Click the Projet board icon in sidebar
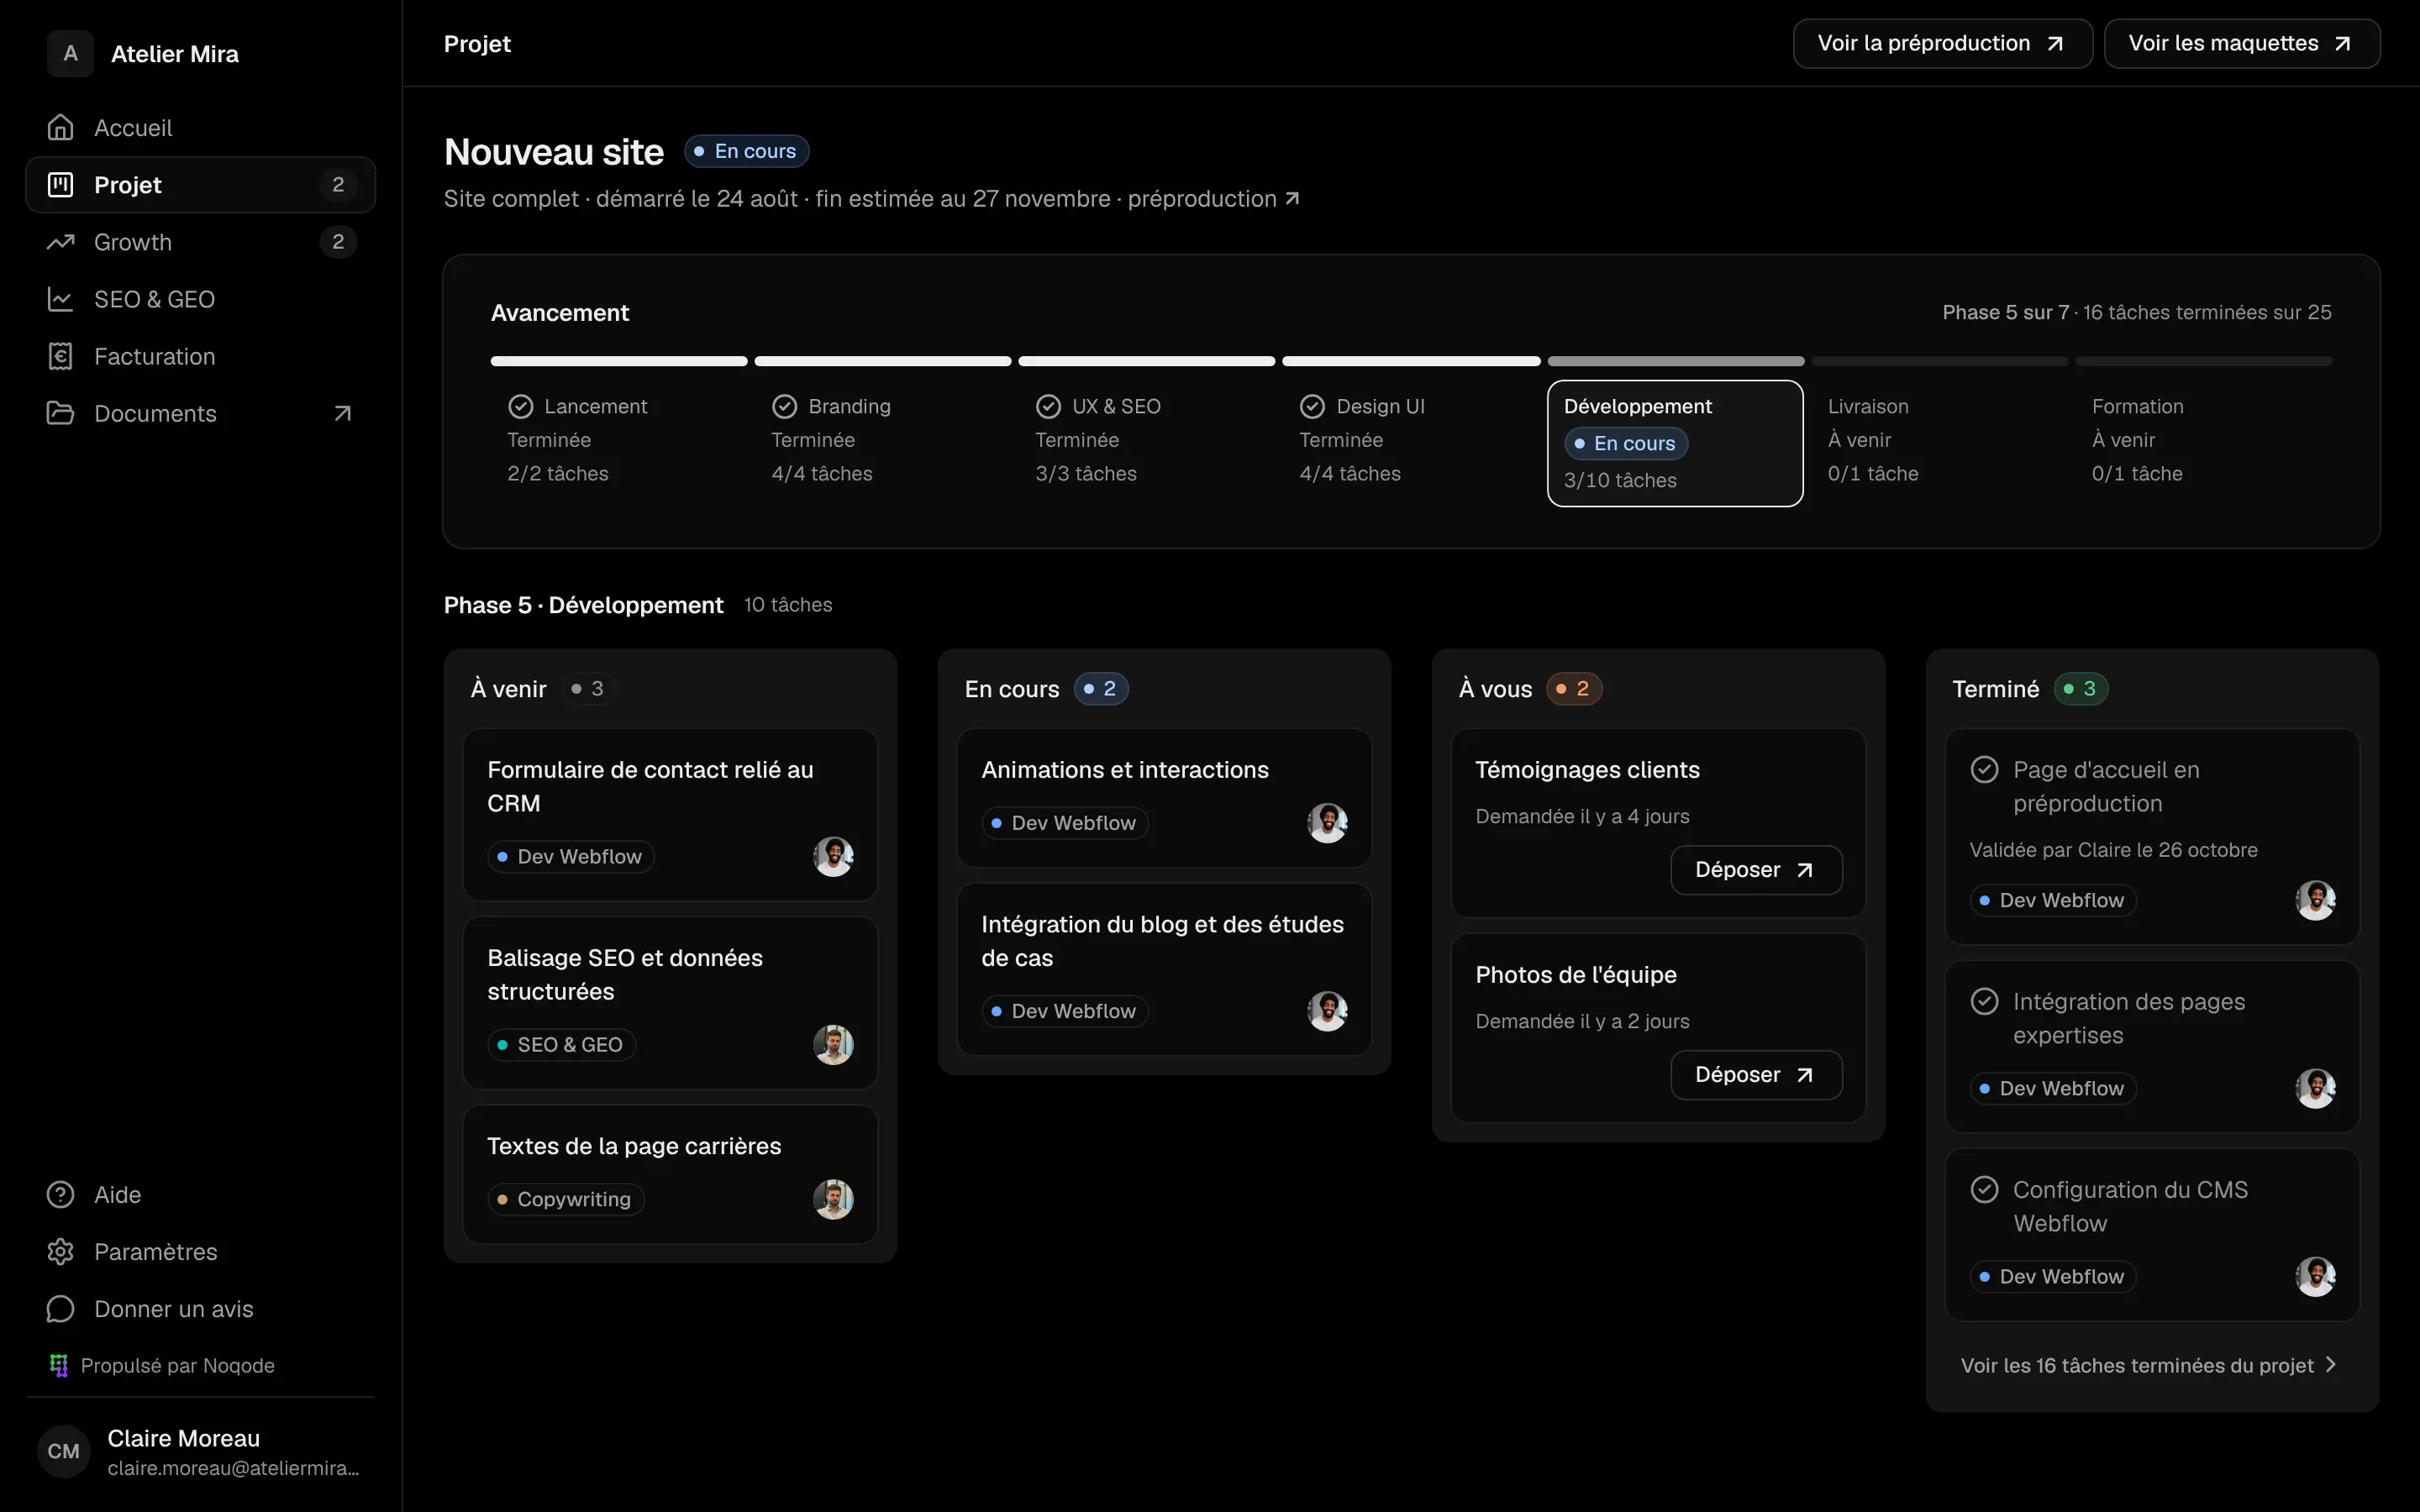The height and width of the screenshot is (1512, 2420). coord(61,185)
